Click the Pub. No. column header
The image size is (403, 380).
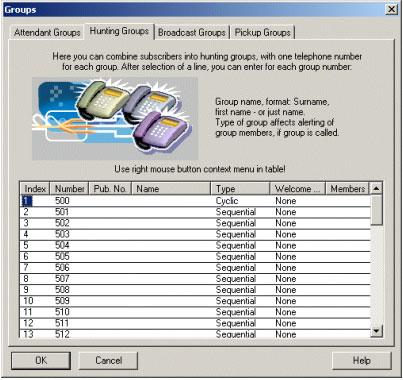click(110, 189)
